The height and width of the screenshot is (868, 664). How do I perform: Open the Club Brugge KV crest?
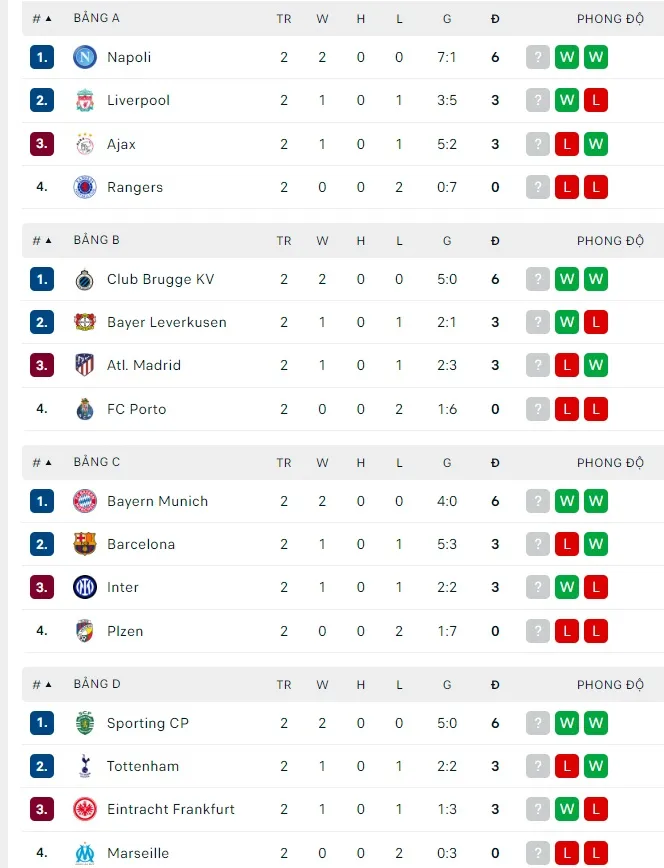[x=84, y=279]
